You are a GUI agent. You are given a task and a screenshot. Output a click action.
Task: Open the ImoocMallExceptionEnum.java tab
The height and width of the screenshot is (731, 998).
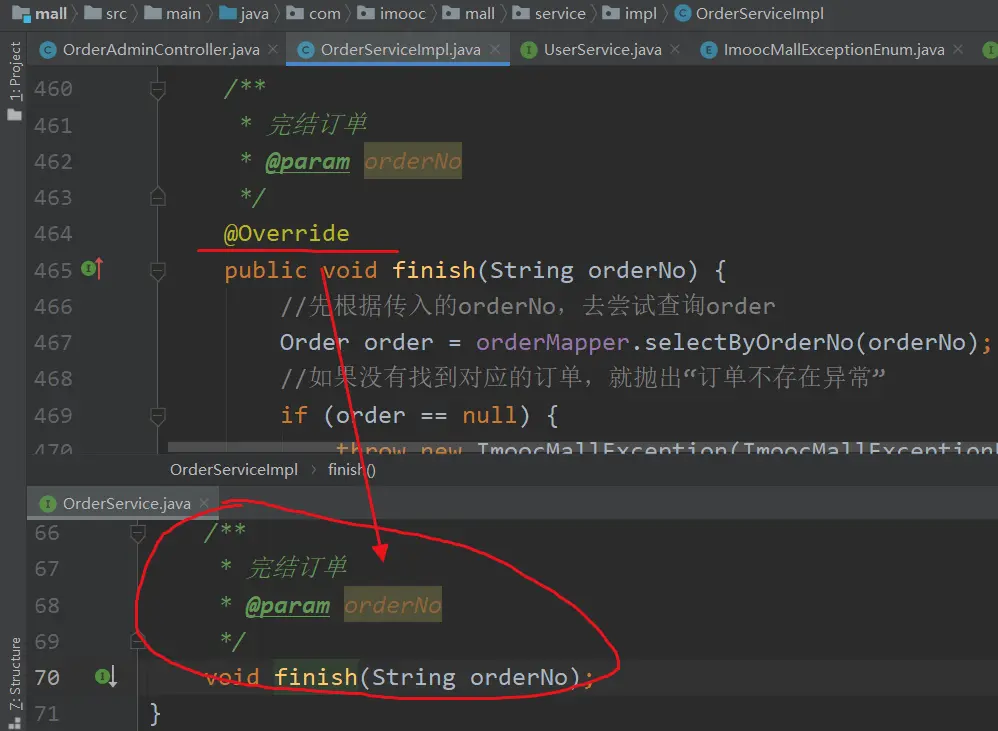click(833, 49)
